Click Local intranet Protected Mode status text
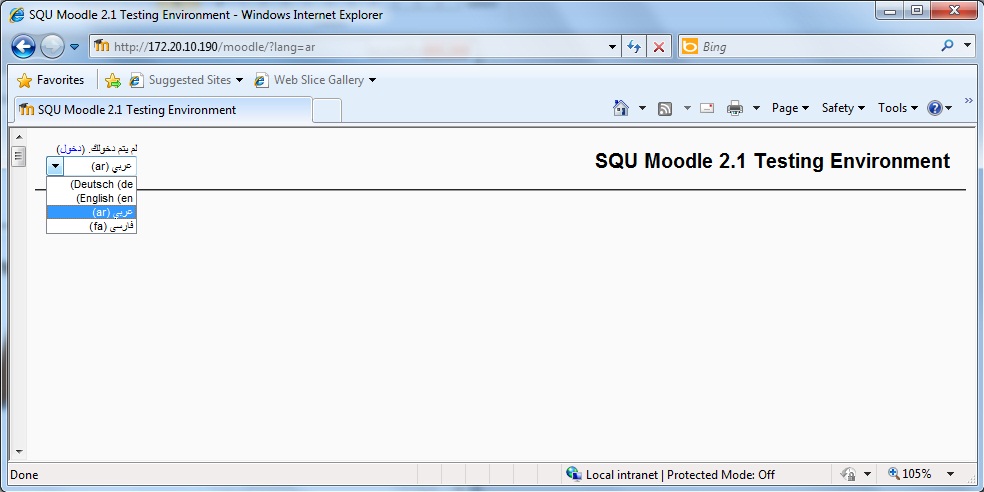 [680, 475]
